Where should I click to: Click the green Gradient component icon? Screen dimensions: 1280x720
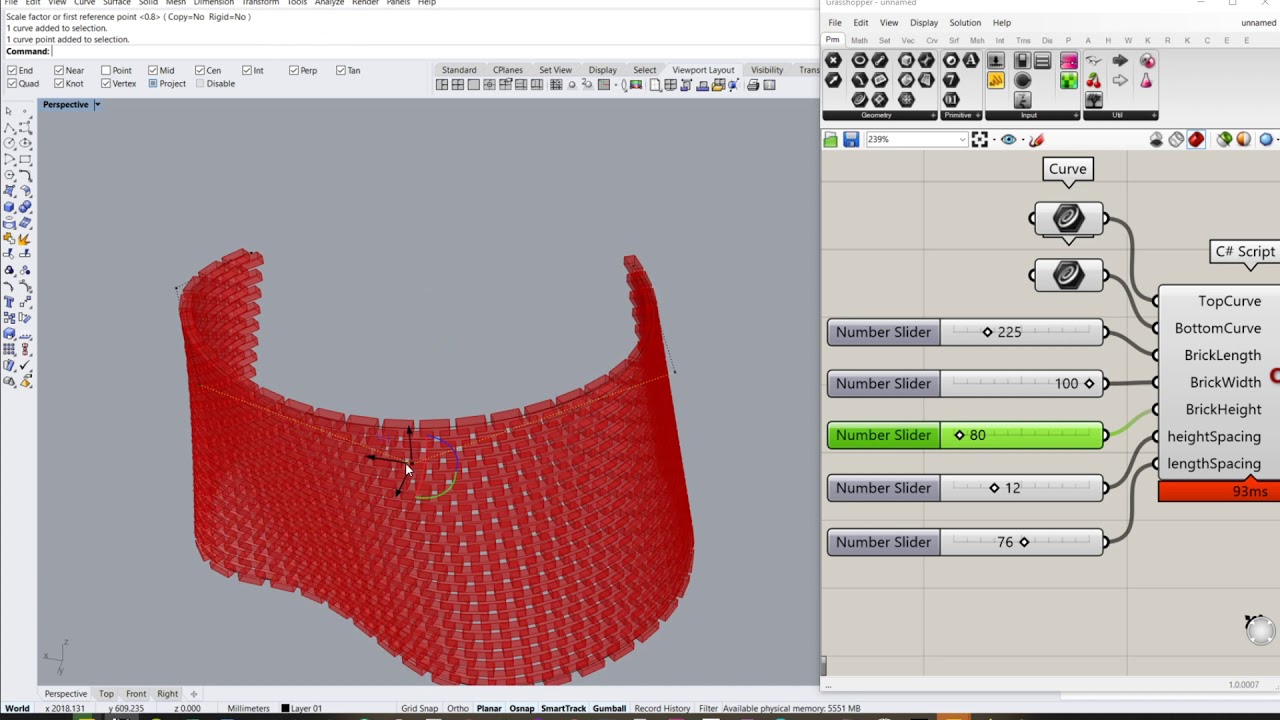pyautogui.click(x=1069, y=81)
